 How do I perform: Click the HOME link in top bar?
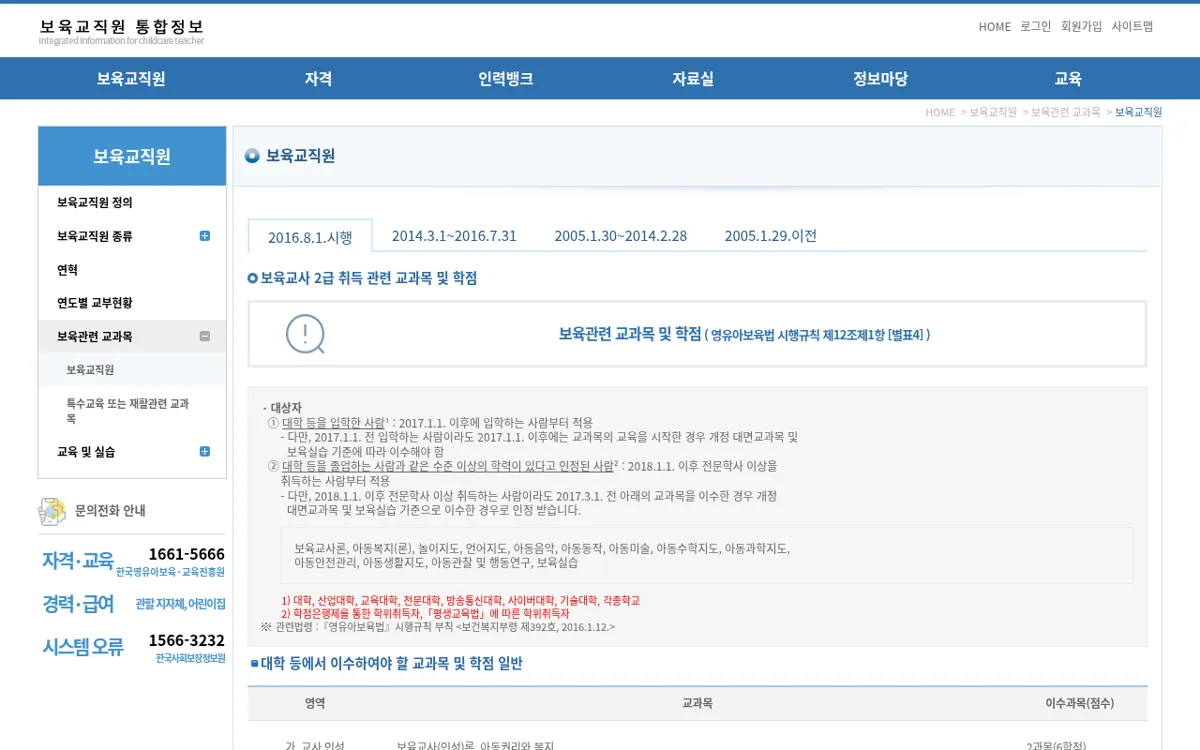point(995,27)
